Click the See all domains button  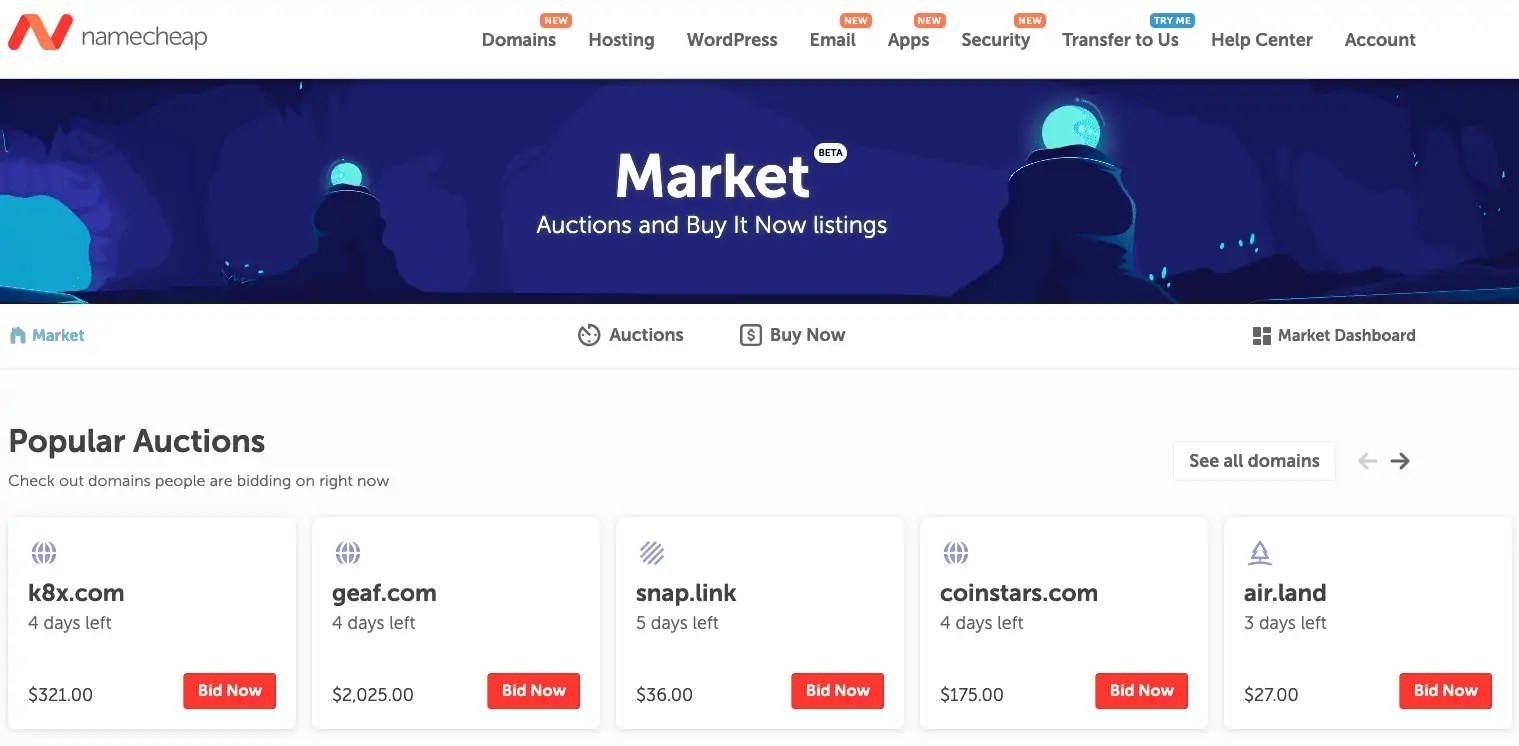click(1253, 460)
